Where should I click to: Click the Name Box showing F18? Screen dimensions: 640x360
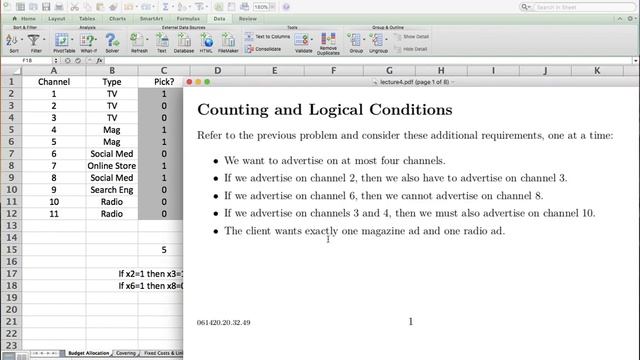(x=28, y=60)
